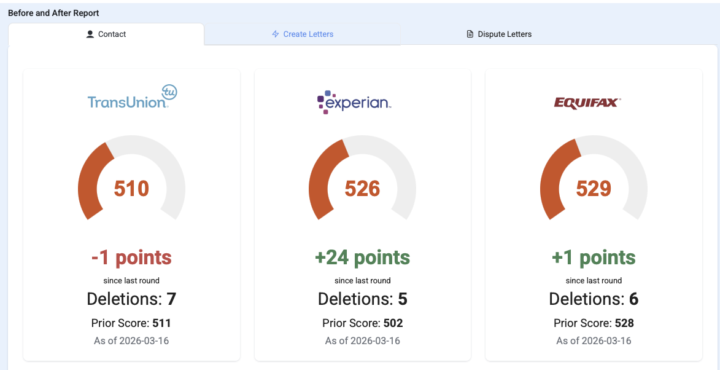The width and height of the screenshot is (720, 370).
Task: Click the TransUnion logo
Action: 132,97
